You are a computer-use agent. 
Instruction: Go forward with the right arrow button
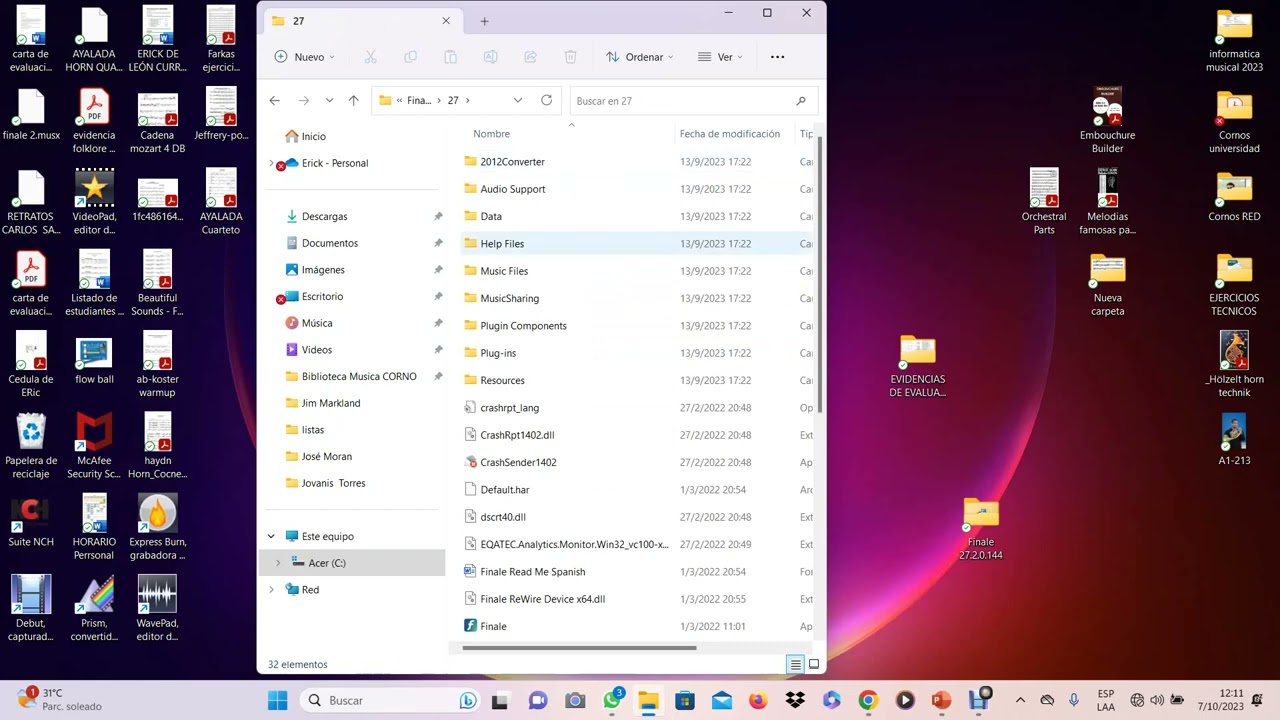(304, 100)
